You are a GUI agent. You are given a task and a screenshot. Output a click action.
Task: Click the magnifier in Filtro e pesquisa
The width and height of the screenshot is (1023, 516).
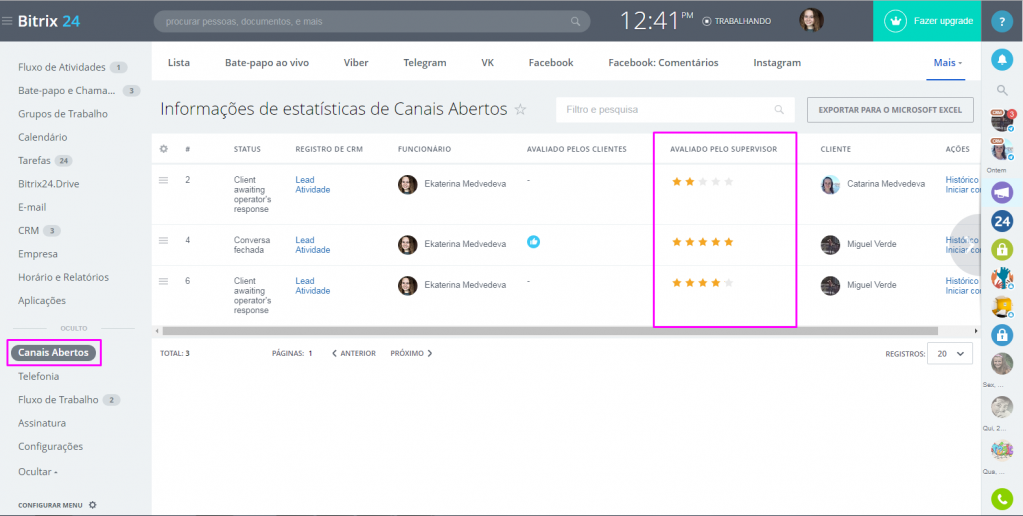779,110
